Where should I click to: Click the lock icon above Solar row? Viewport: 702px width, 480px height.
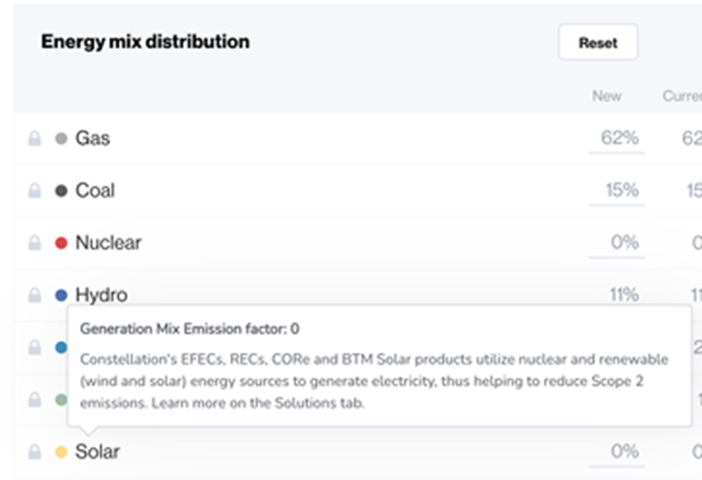(35, 399)
